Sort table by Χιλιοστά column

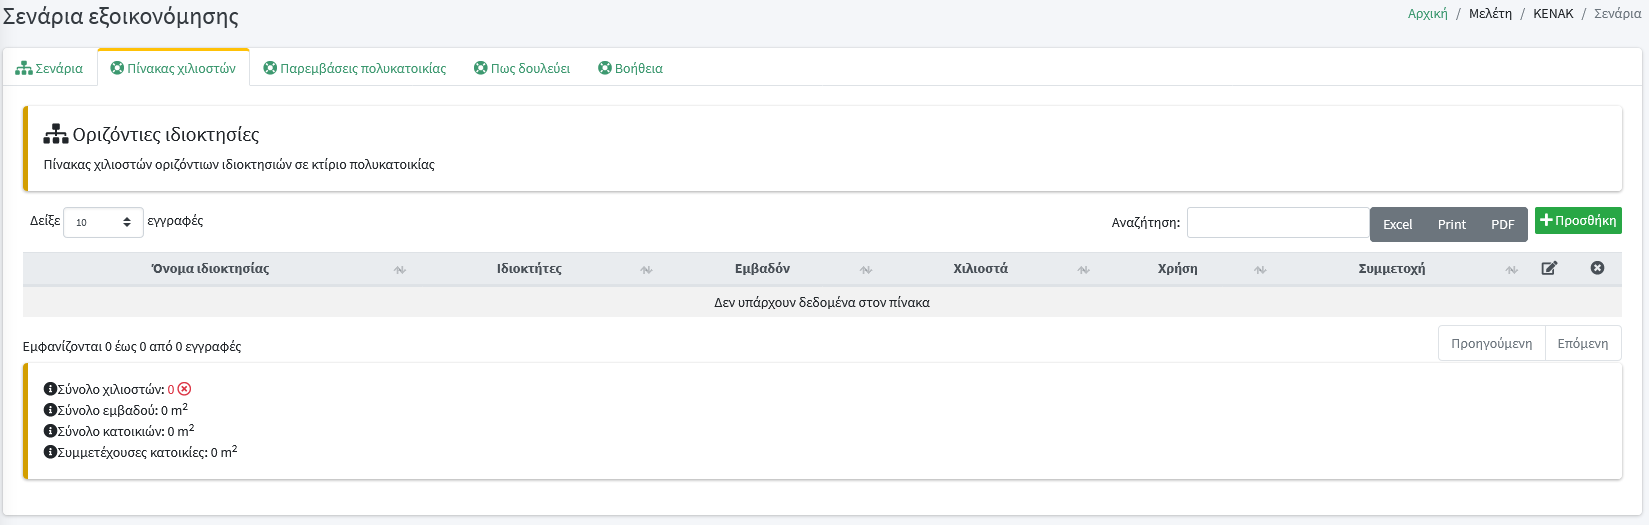pos(980,269)
